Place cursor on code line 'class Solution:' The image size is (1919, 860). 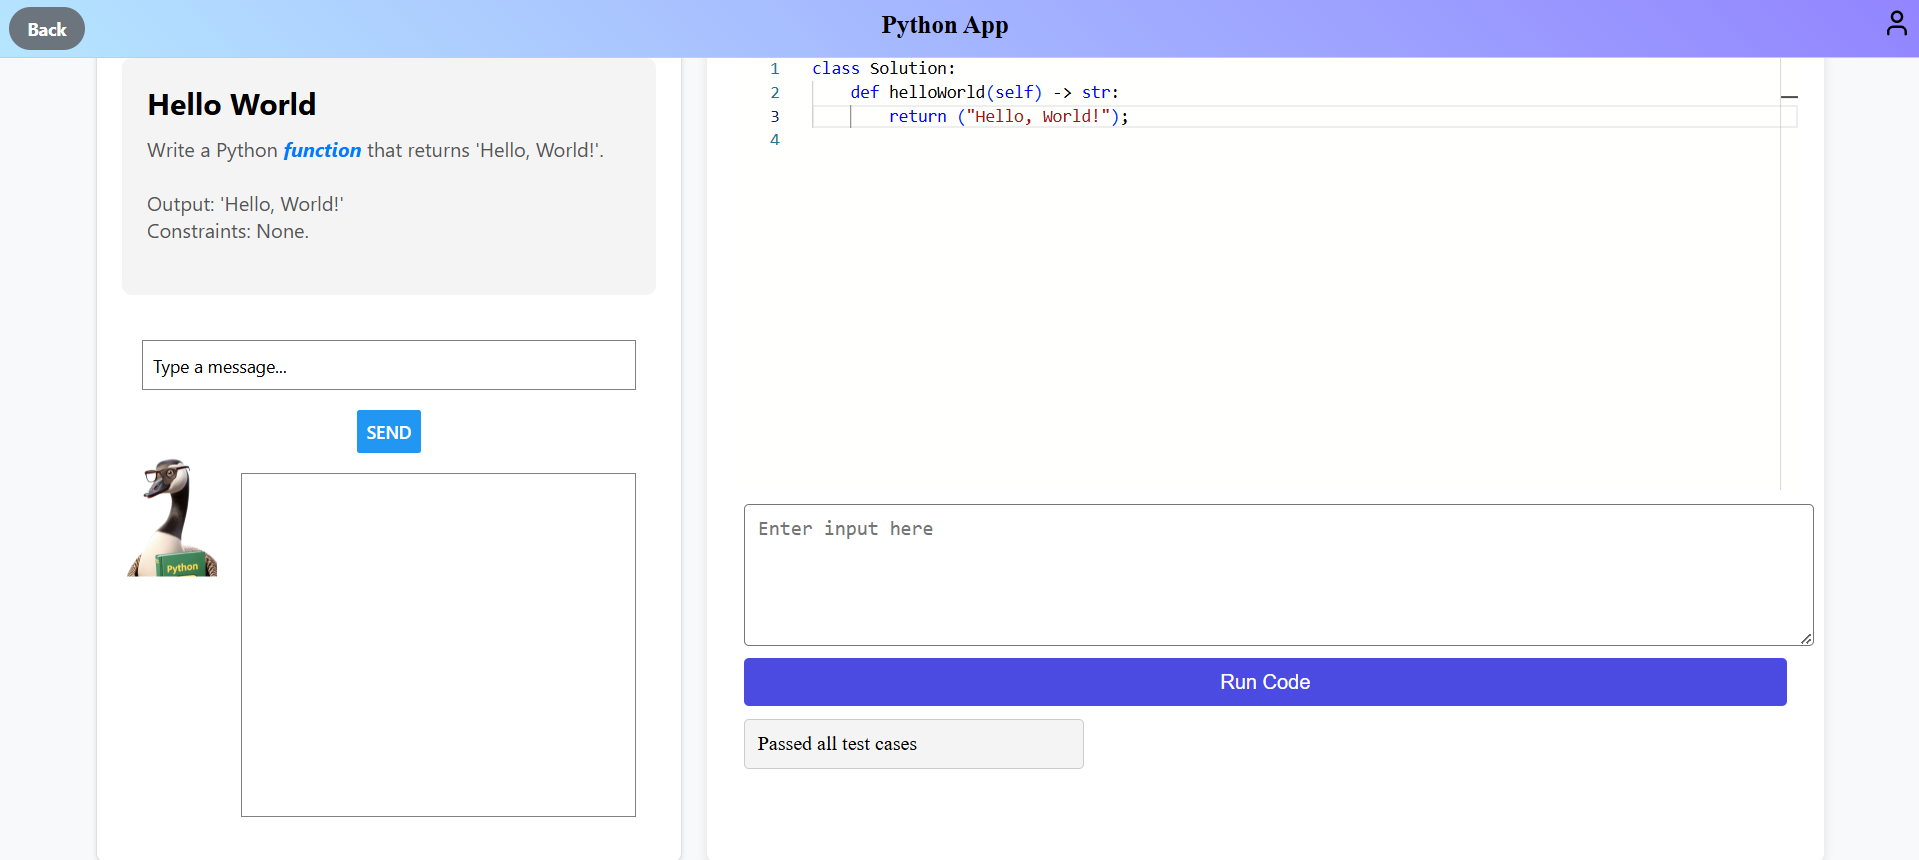[x=883, y=68]
